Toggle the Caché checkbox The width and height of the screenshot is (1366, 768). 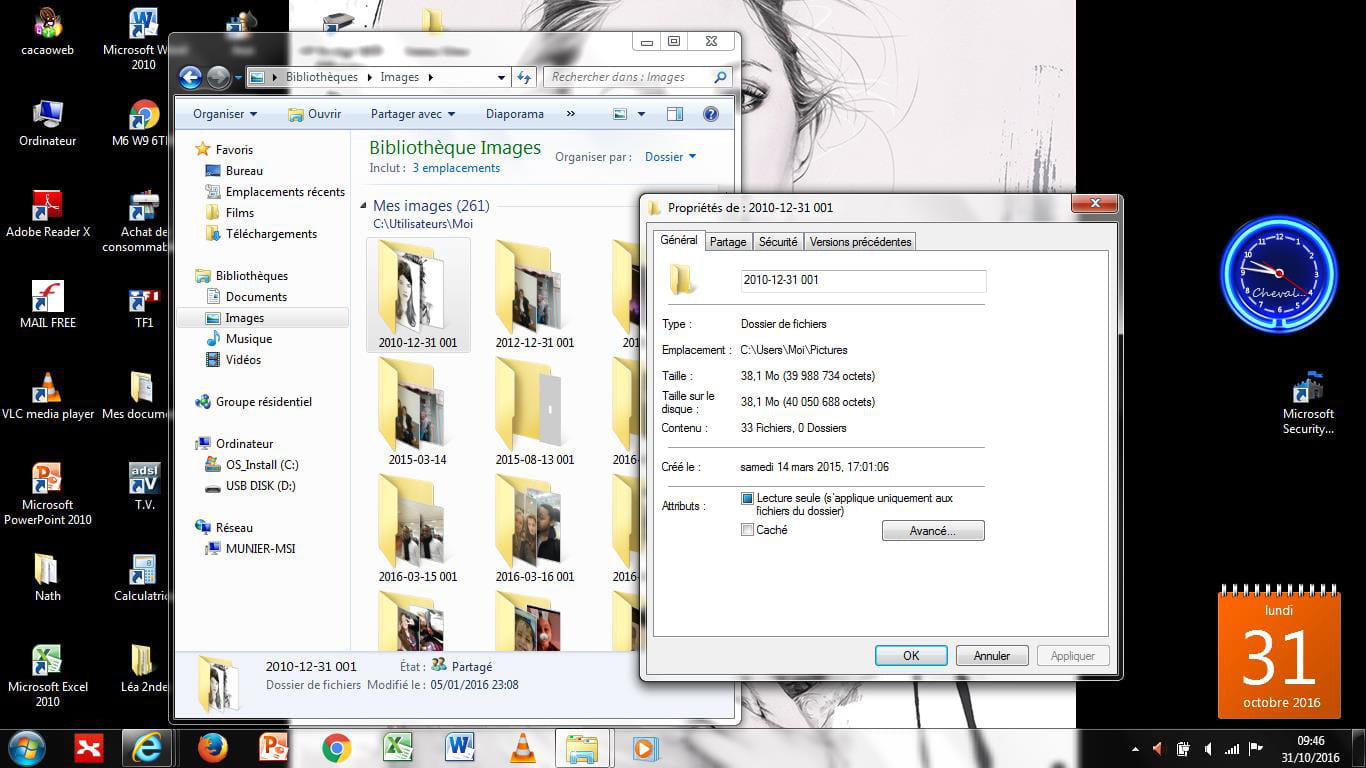pos(747,530)
